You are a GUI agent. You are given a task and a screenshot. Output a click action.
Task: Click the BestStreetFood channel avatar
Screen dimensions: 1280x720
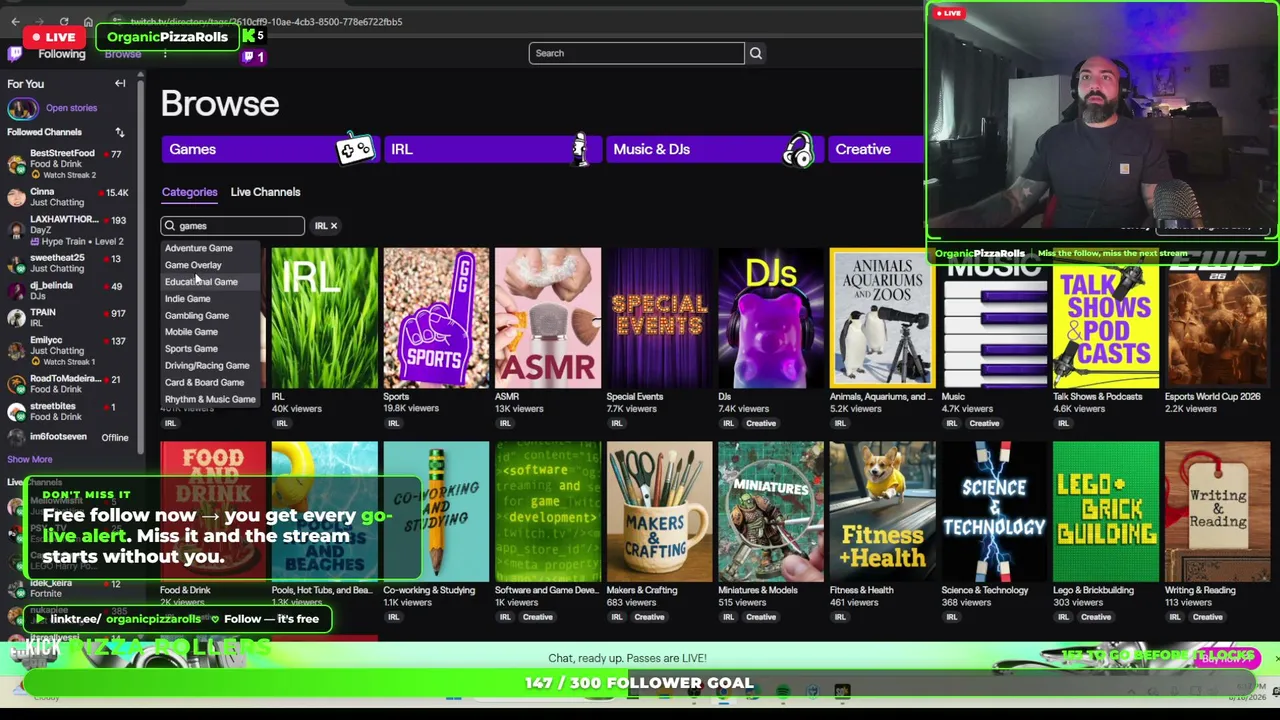coord(16,163)
